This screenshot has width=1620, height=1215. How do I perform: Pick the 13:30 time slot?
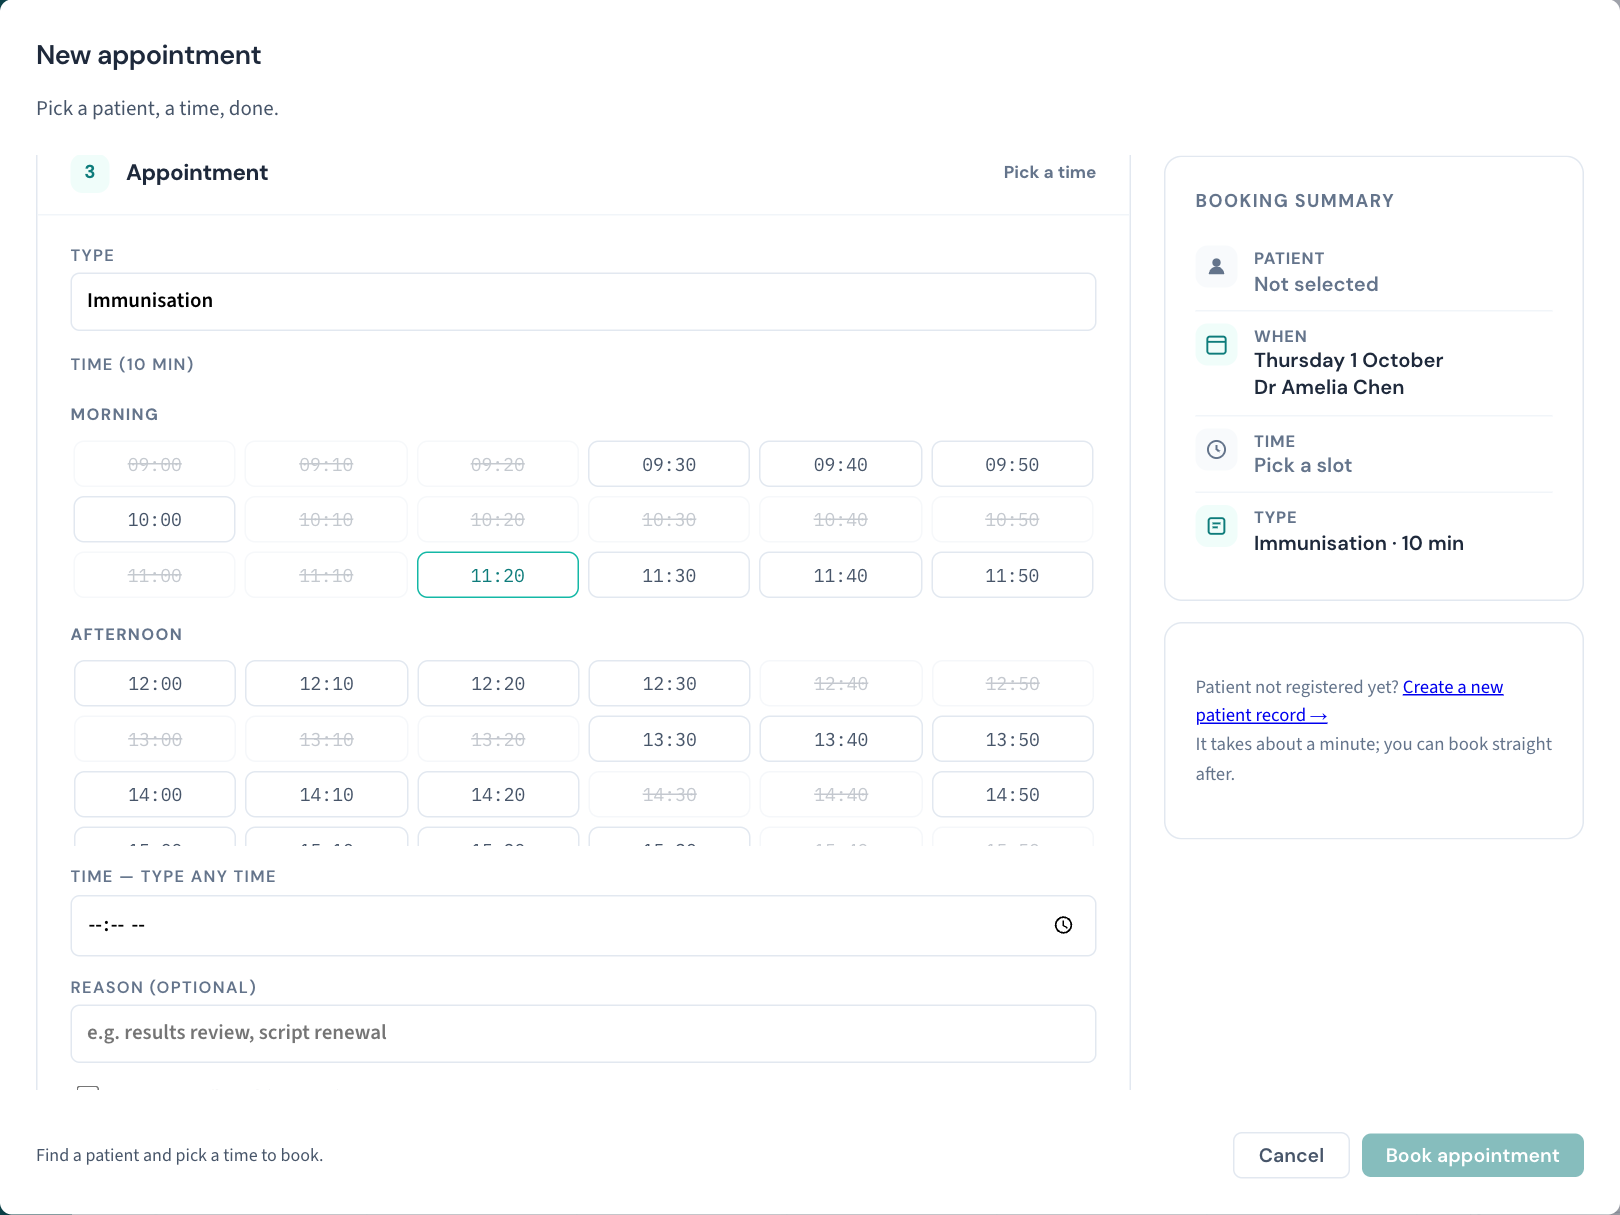coord(669,739)
